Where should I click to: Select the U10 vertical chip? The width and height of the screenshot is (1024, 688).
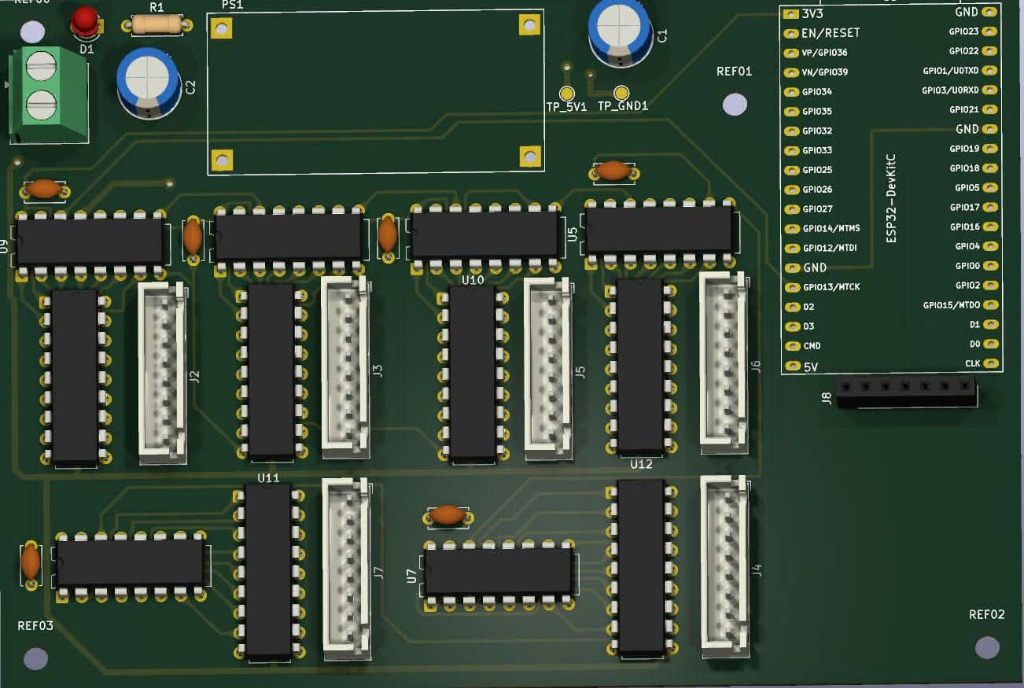pyautogui.click(x=473, y=374)
